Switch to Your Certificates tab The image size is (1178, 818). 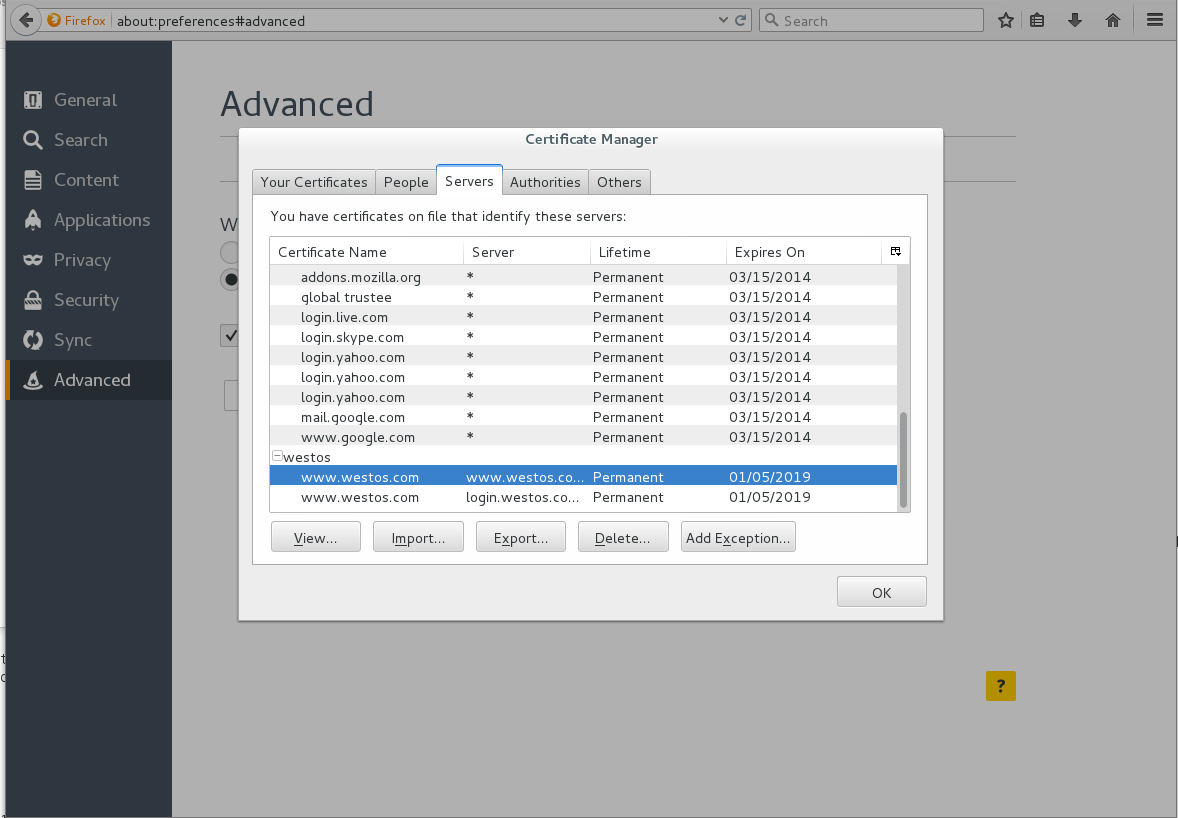point(314,182)
